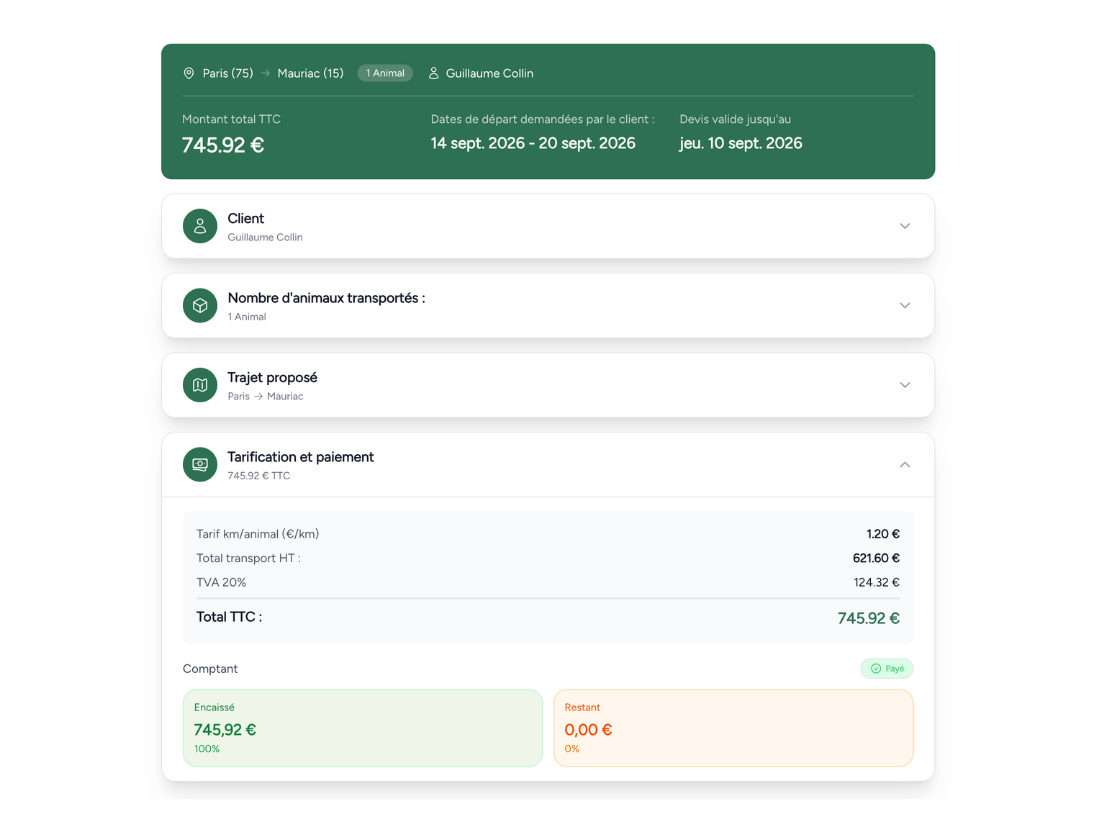Click the 745.92 € TTC subtitle
The image size is (1119, 822).
click(x=259, y=476)
